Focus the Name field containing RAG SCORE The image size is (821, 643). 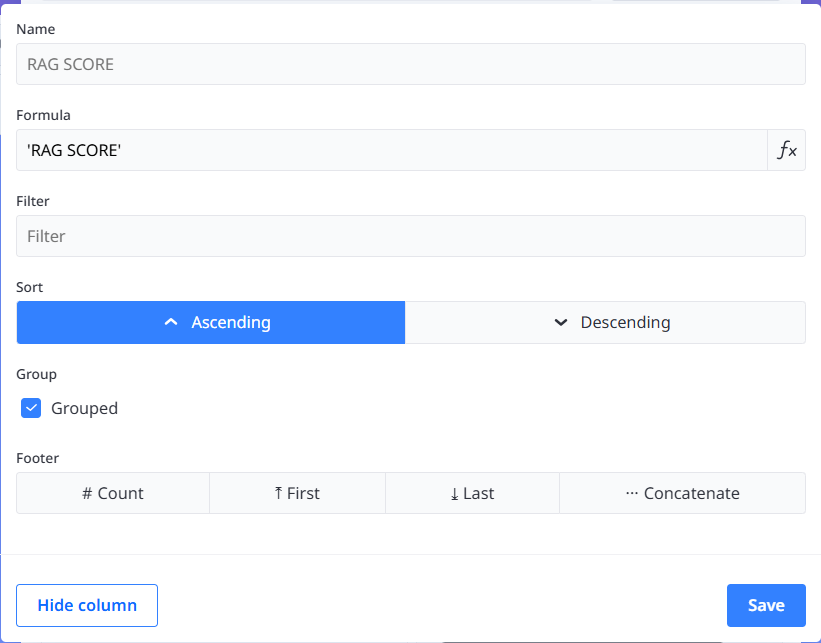410,65
